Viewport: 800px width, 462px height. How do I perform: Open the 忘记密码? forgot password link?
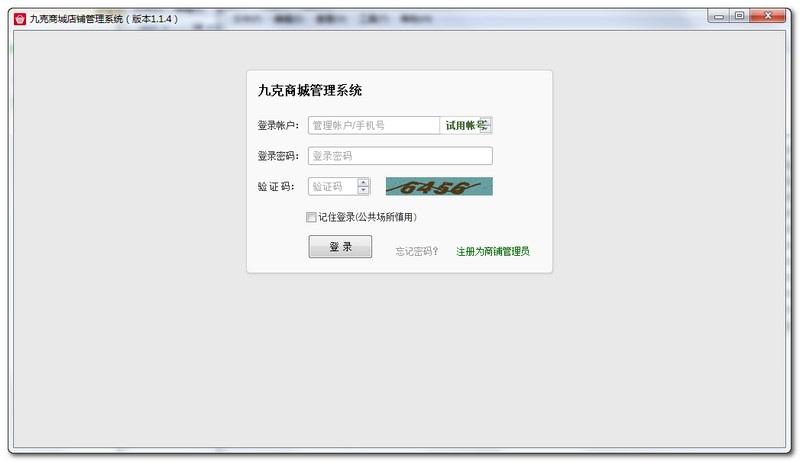(x=417, y=251)
